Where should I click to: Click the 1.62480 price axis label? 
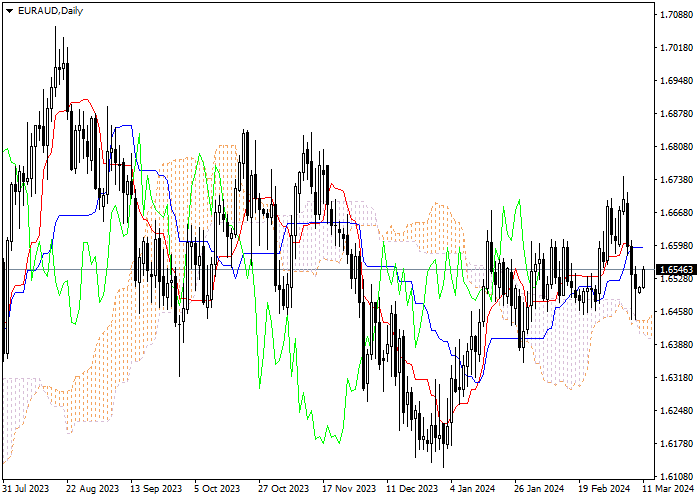point(676,411)
